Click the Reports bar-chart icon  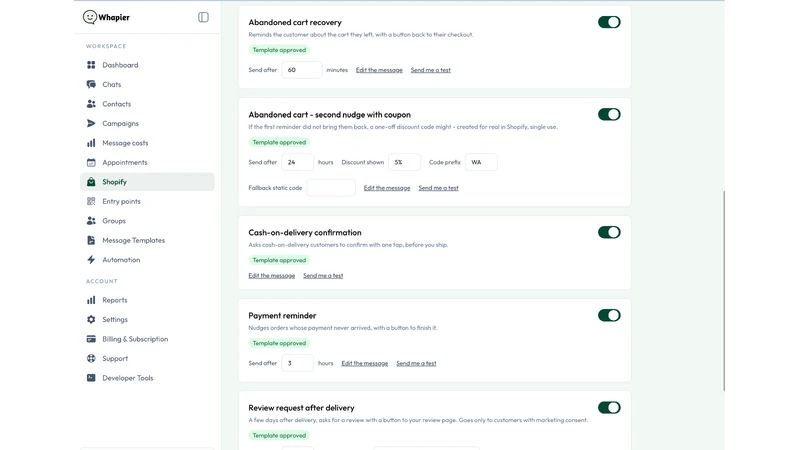[x=91, y=300]
